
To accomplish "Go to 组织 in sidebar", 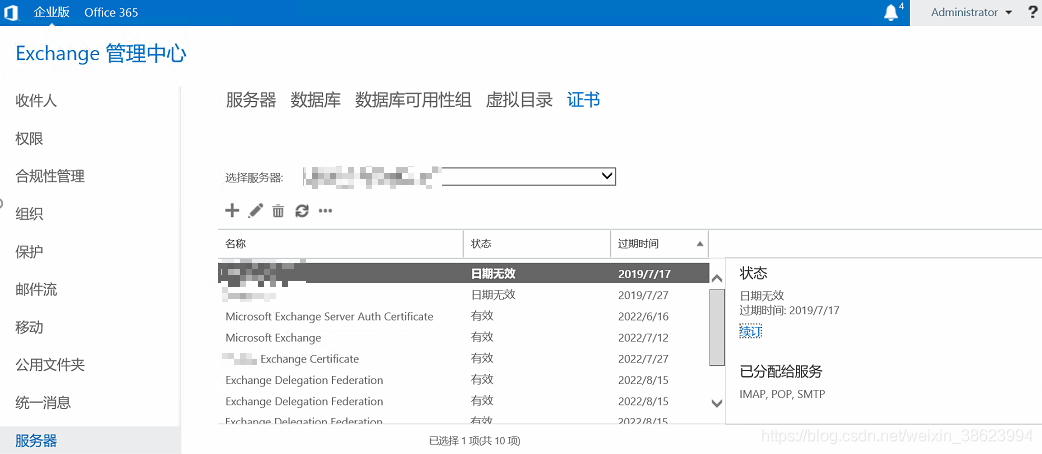I will [x=29, y=214].
